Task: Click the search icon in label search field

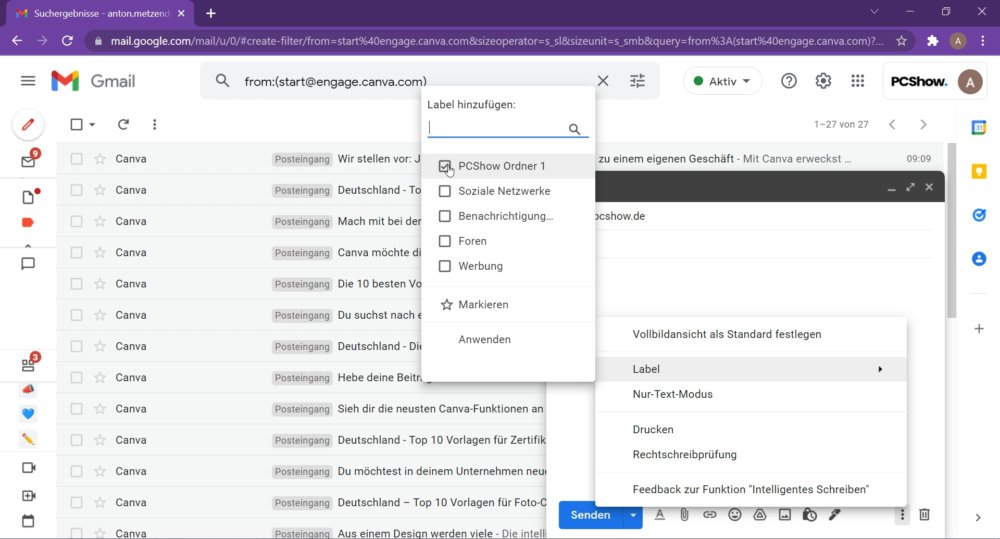Action: [574, 129]
